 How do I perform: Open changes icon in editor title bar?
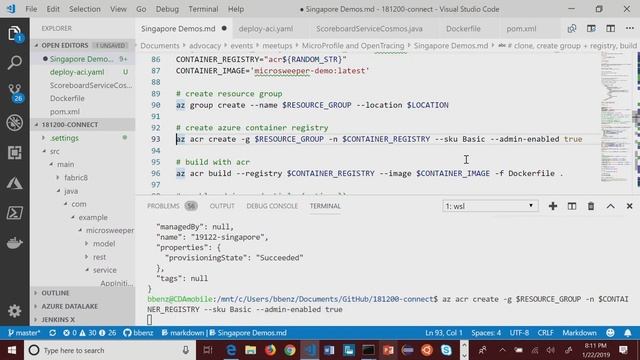coord(571,29)
